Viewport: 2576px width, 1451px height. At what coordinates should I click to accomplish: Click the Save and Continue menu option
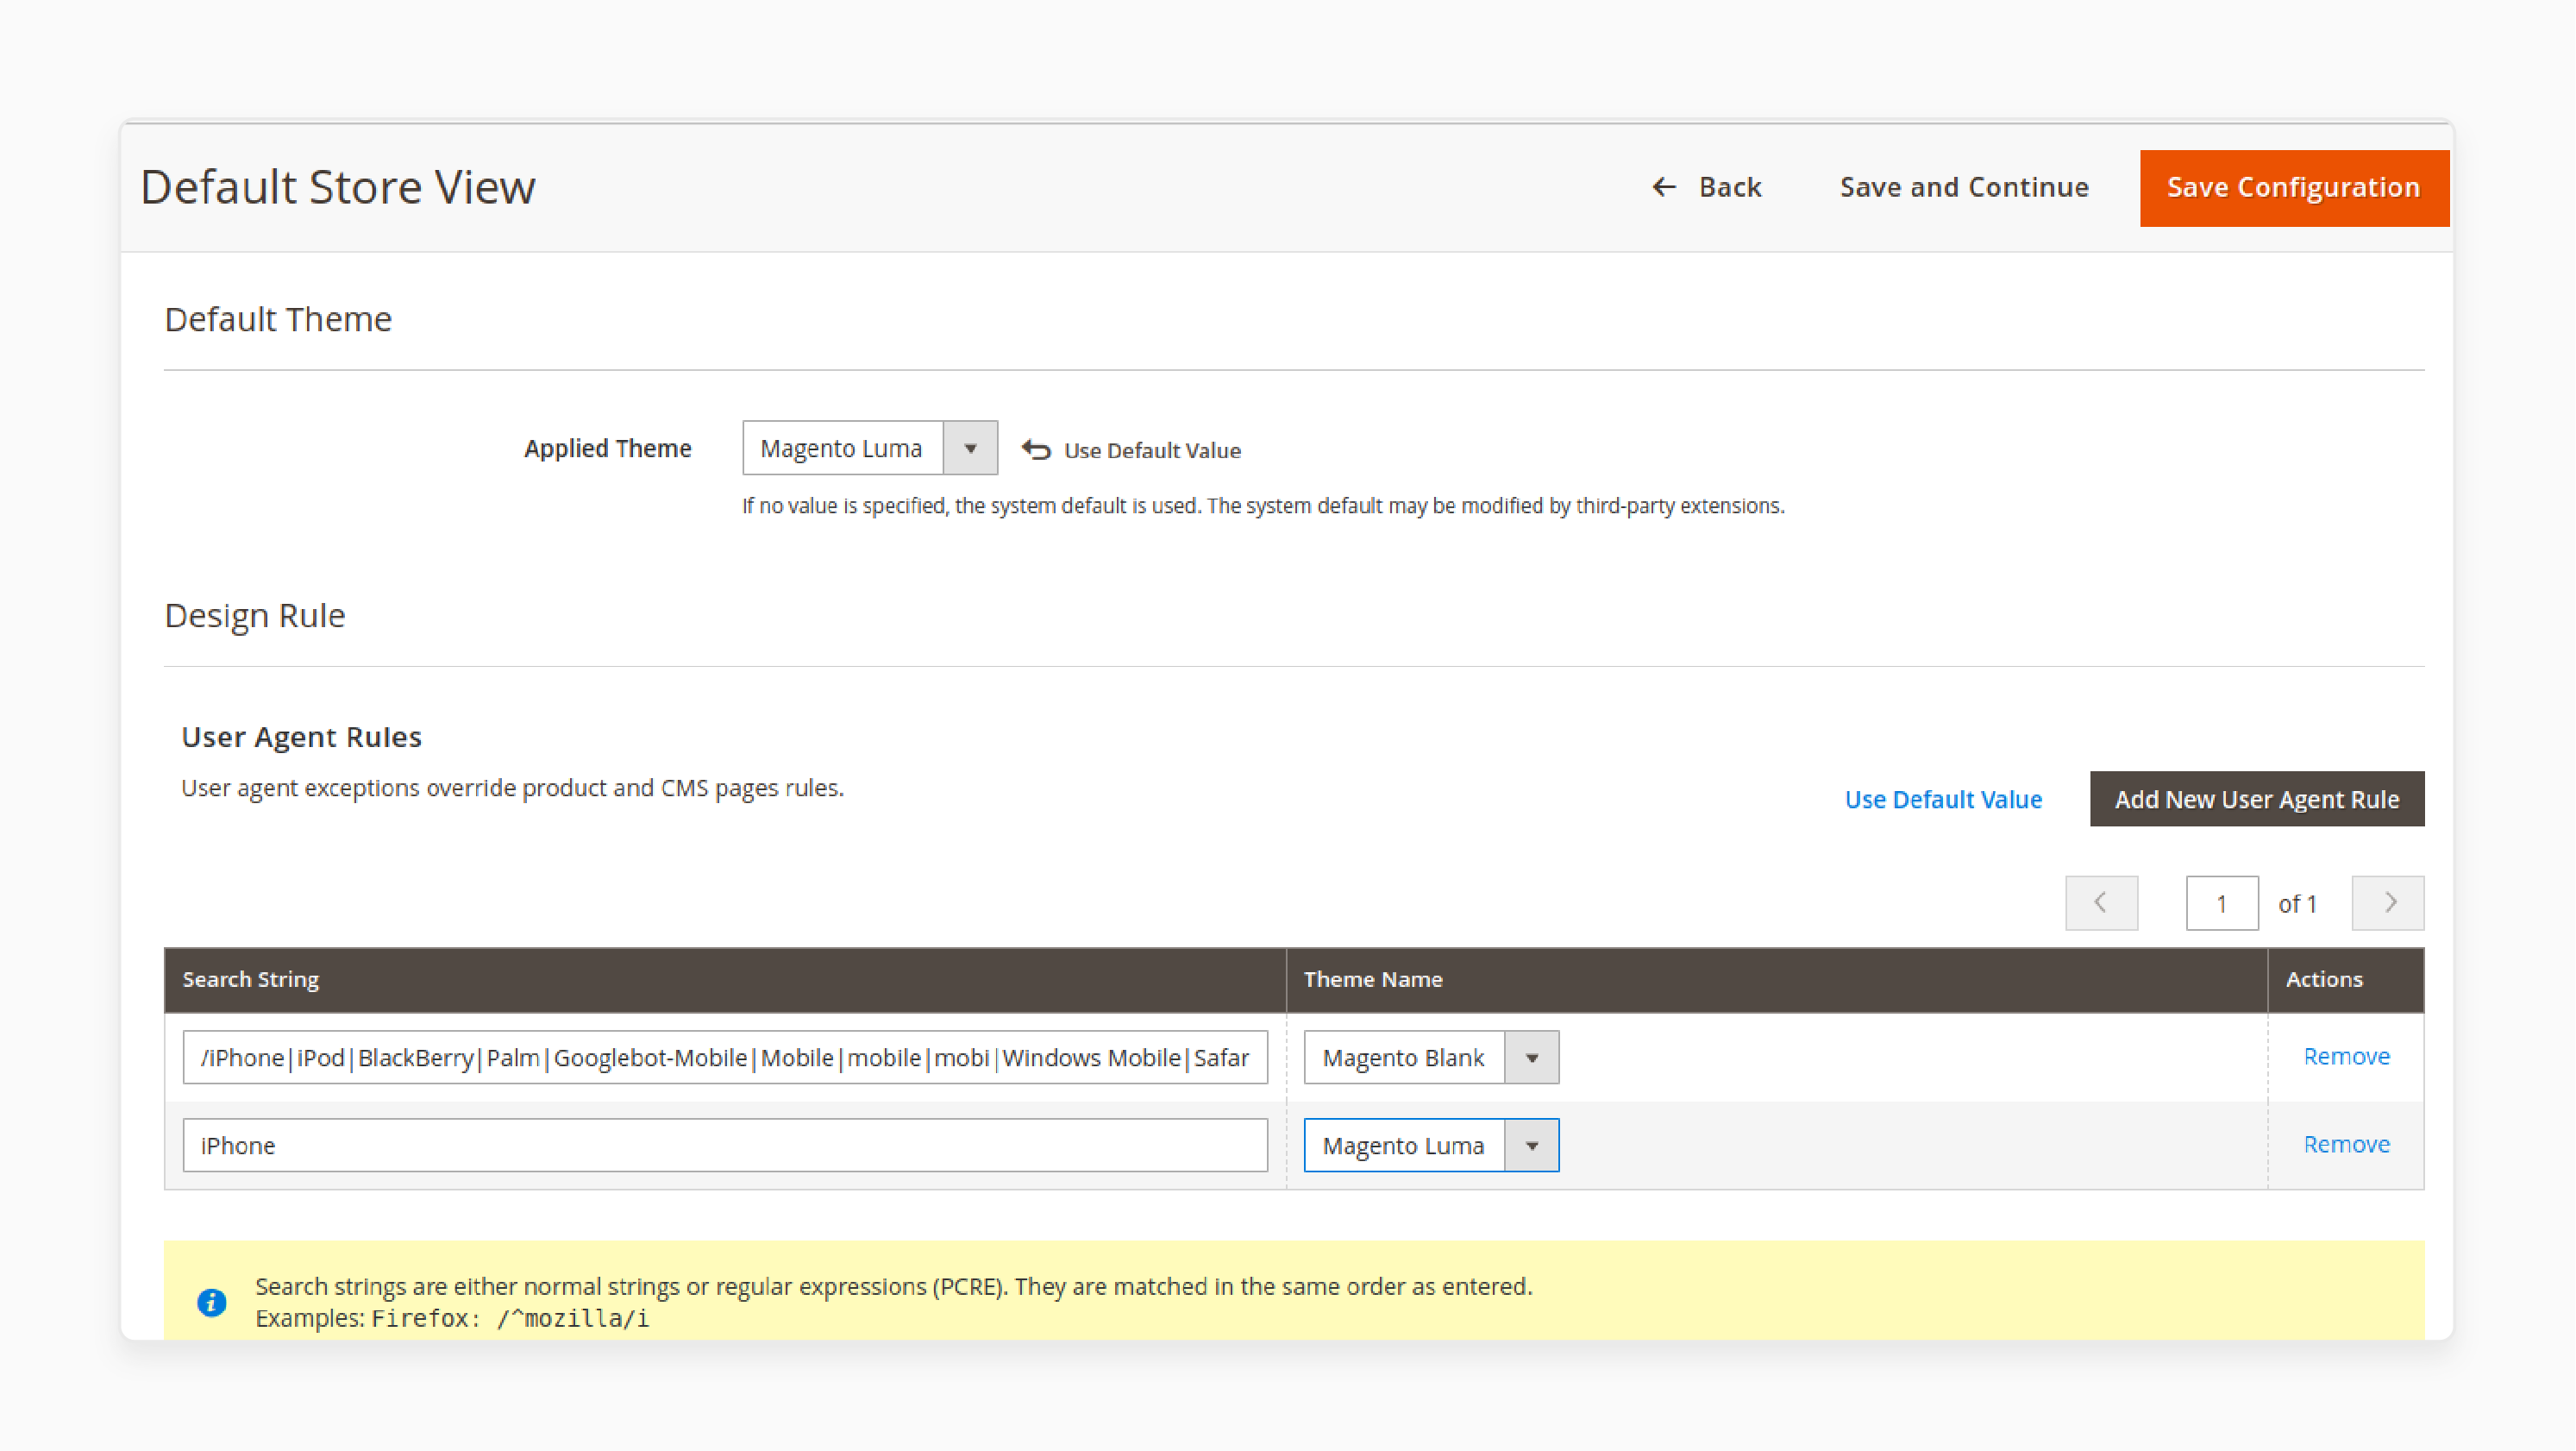(x=1965, y=185)
